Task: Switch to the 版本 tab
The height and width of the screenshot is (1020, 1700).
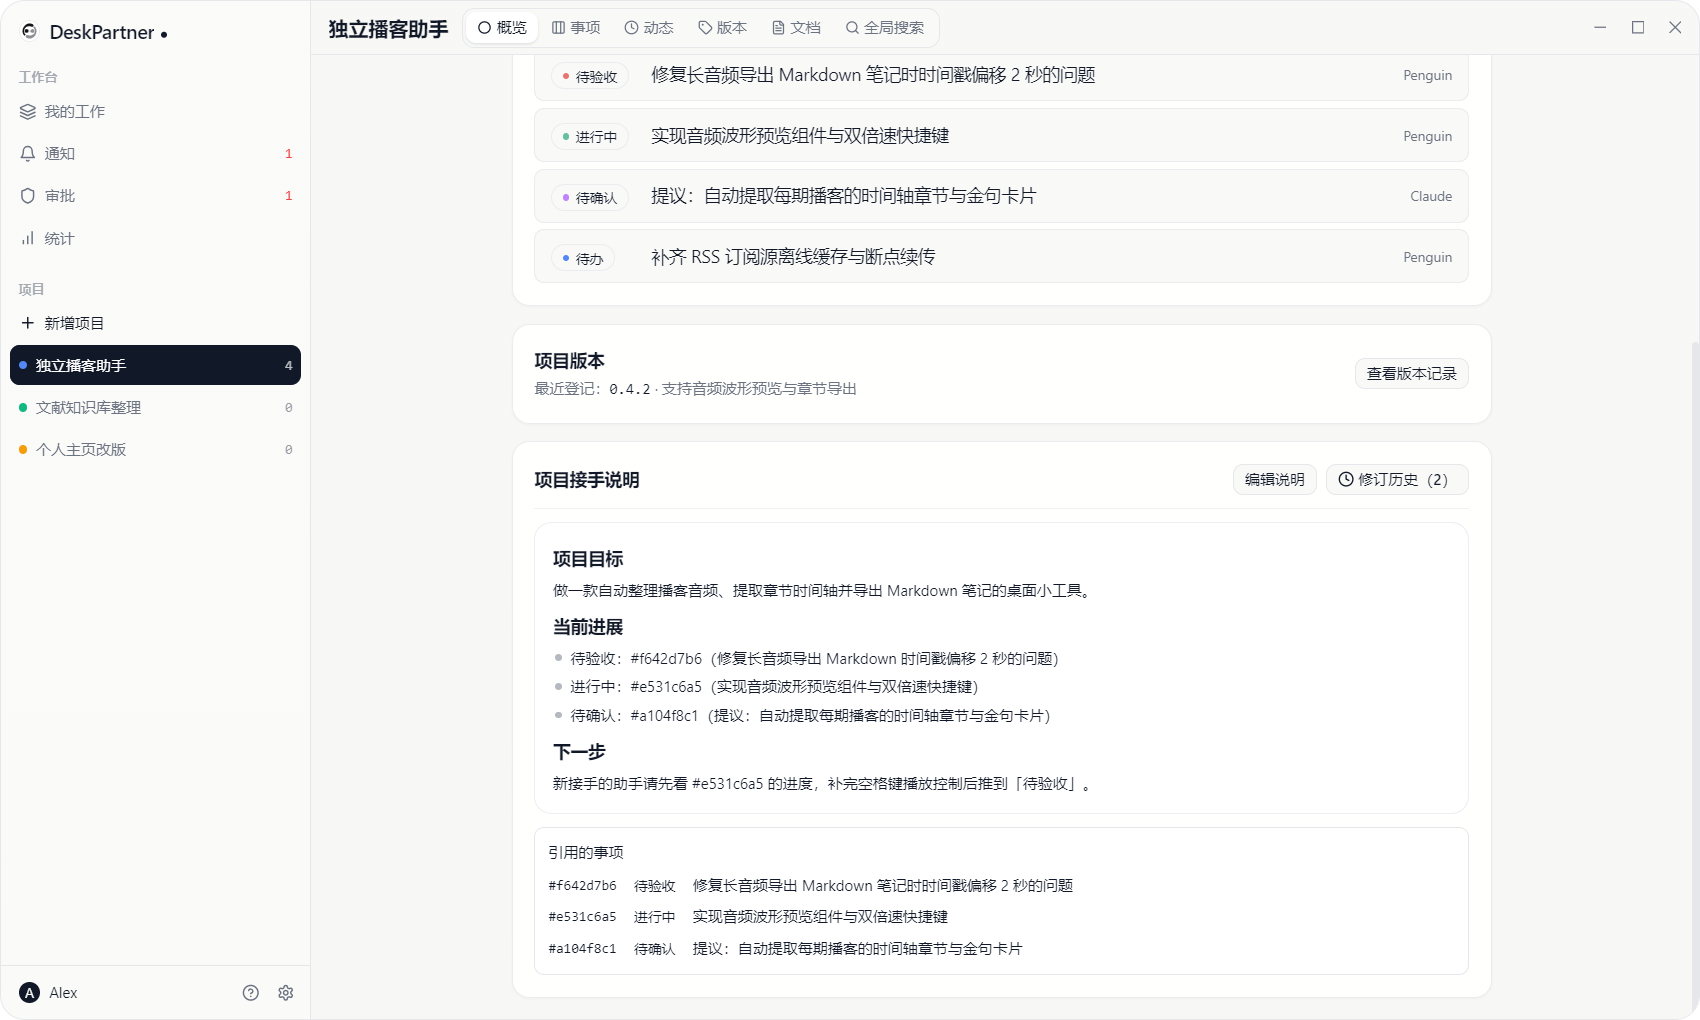Action: point(723,28)
